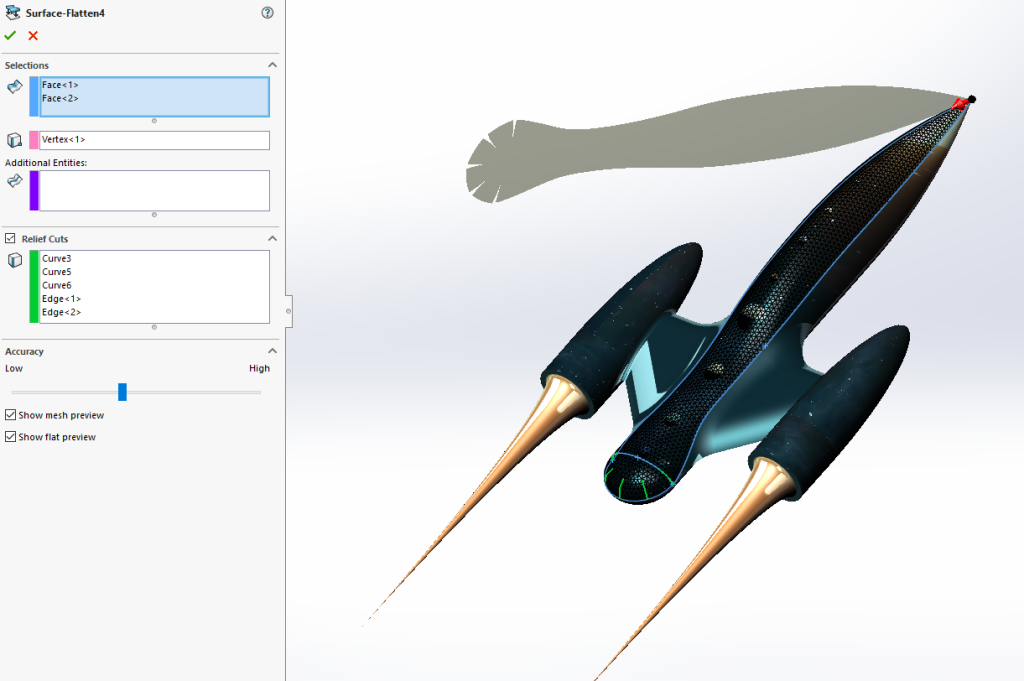The height and width of the screenshot is (681, 1024).
Task: Click the Additional Entities selection icon
Action: [13, 180]
